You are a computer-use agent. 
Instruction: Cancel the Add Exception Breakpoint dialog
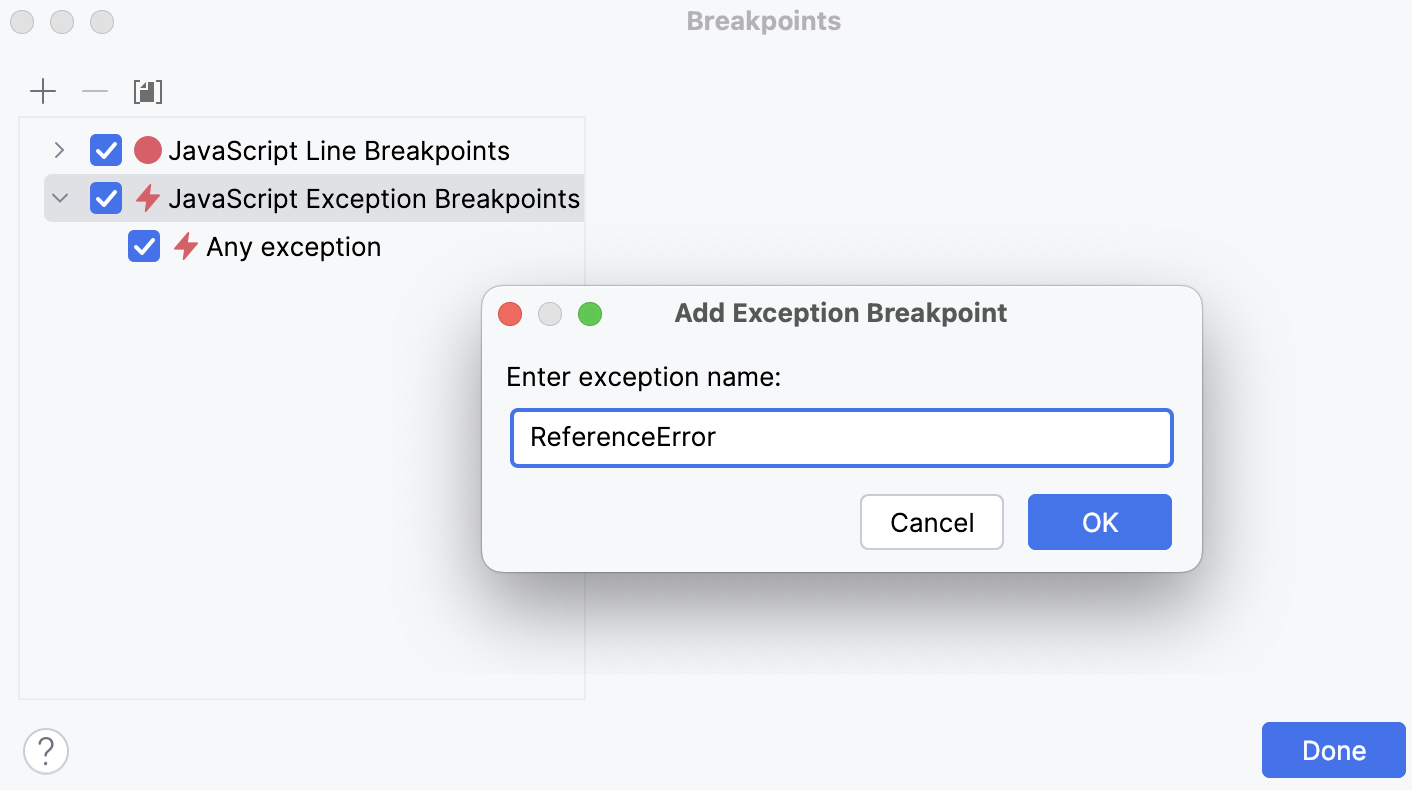pyautogui.click(x=931, y=522)
